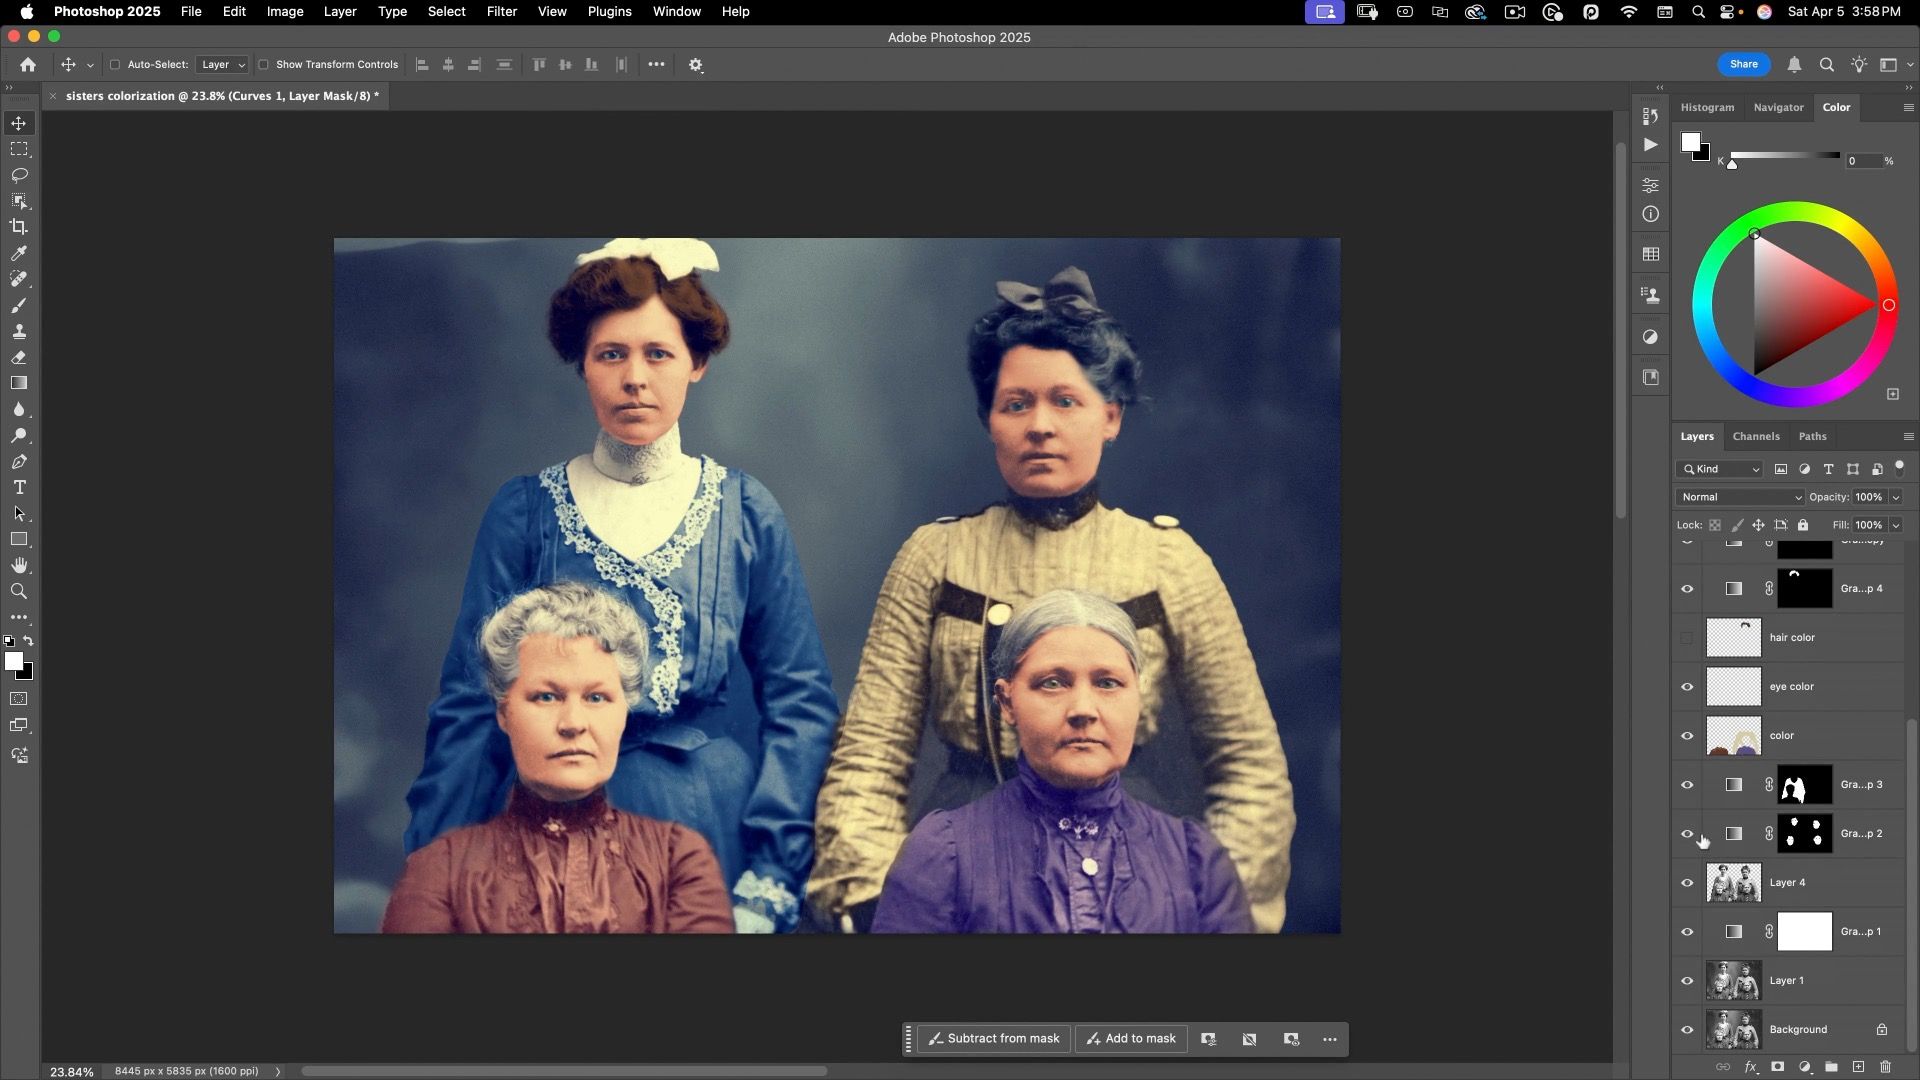The height and width of the screenshot is (1080, 1920).
Task: Open the Auto-Select Layer dropdown
Action: click(223, 65)
